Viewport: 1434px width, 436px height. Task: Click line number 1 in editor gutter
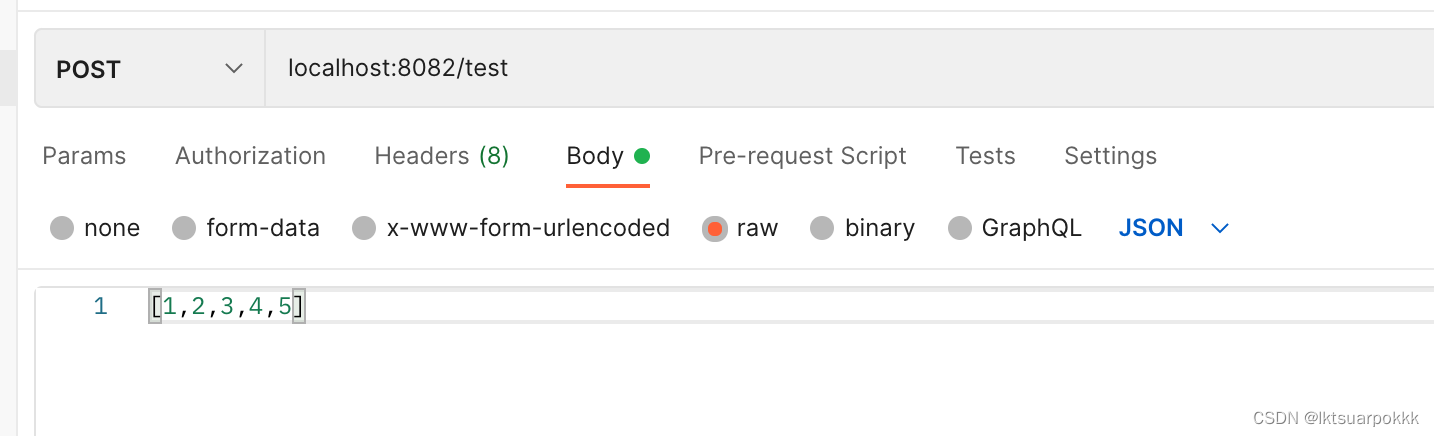click(x=100, y=307)
